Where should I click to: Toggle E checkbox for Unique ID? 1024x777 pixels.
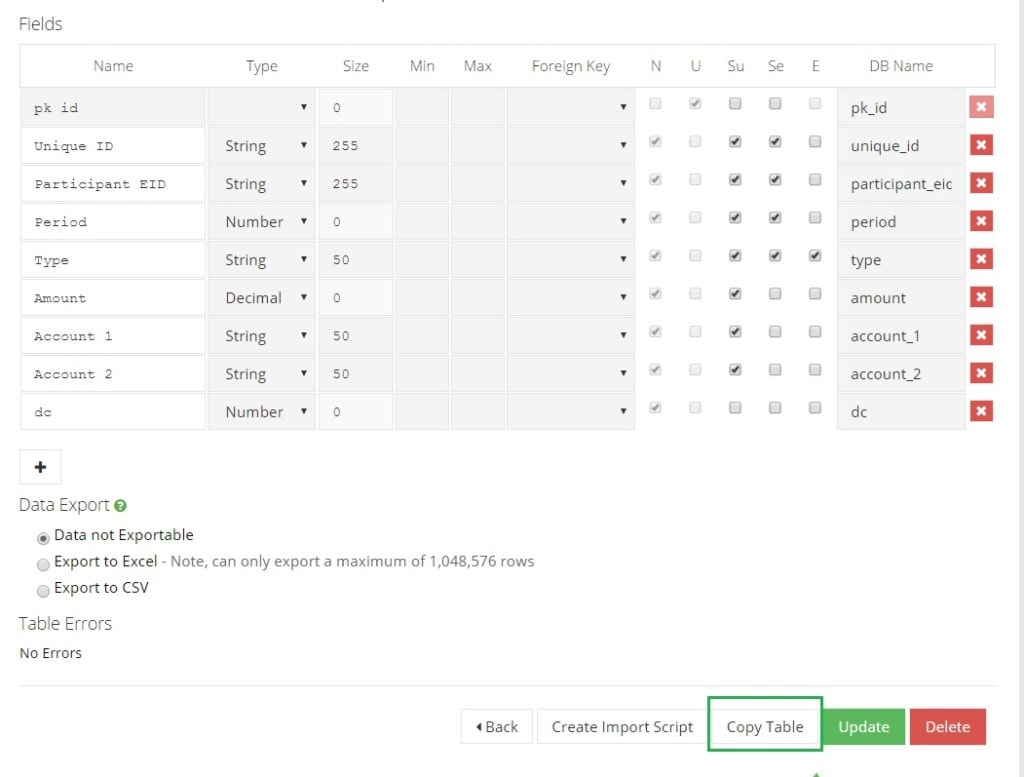(x=814, y=142)
